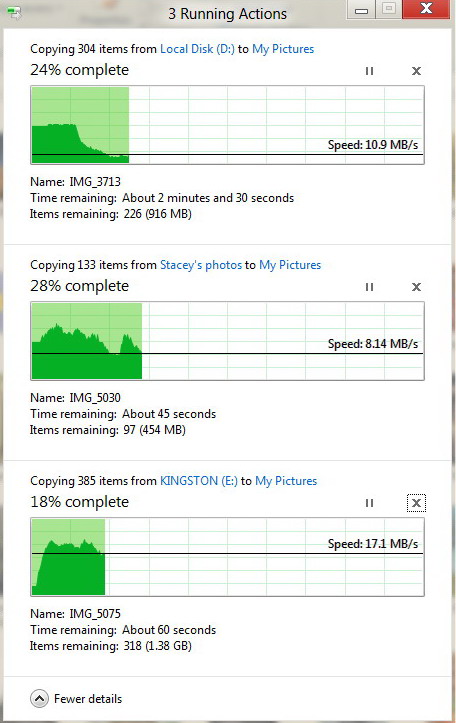Click the 3 Running Actions title bar
Viewport: 456px width, 723px height.
click(227, 14)
